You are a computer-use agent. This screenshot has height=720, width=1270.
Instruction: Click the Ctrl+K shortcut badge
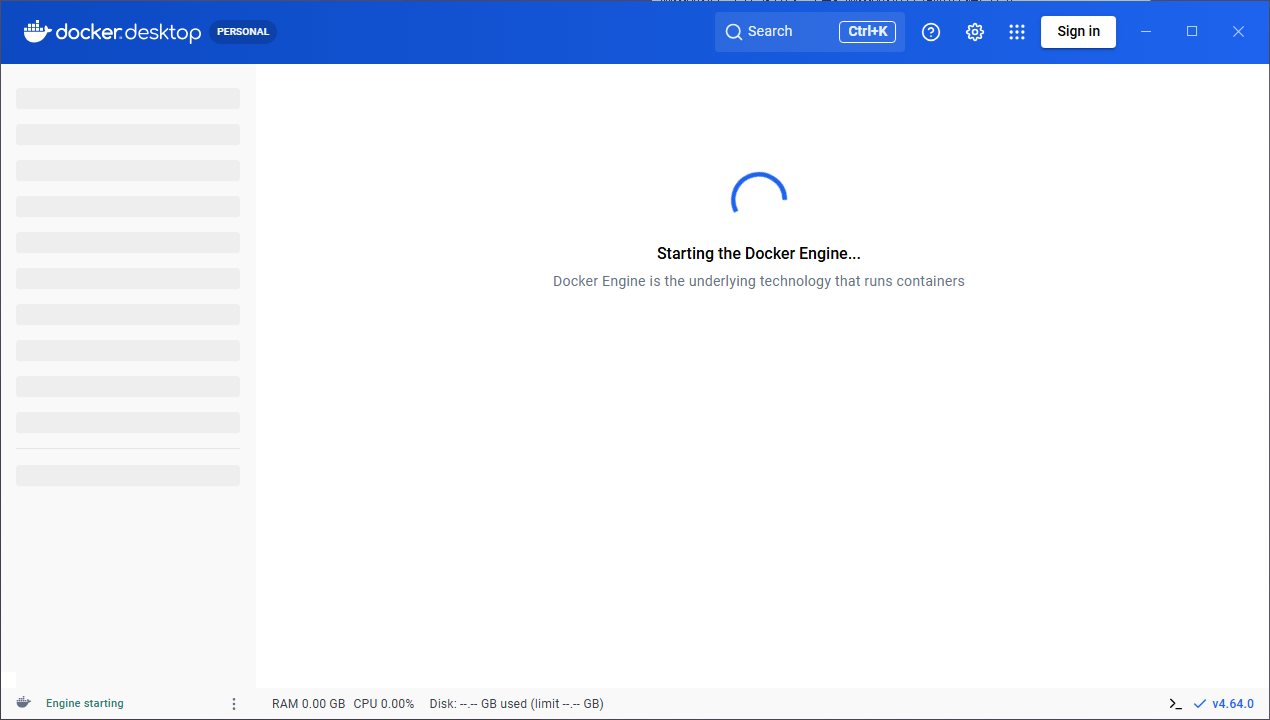pyautogui.click(x=867, y=32)
